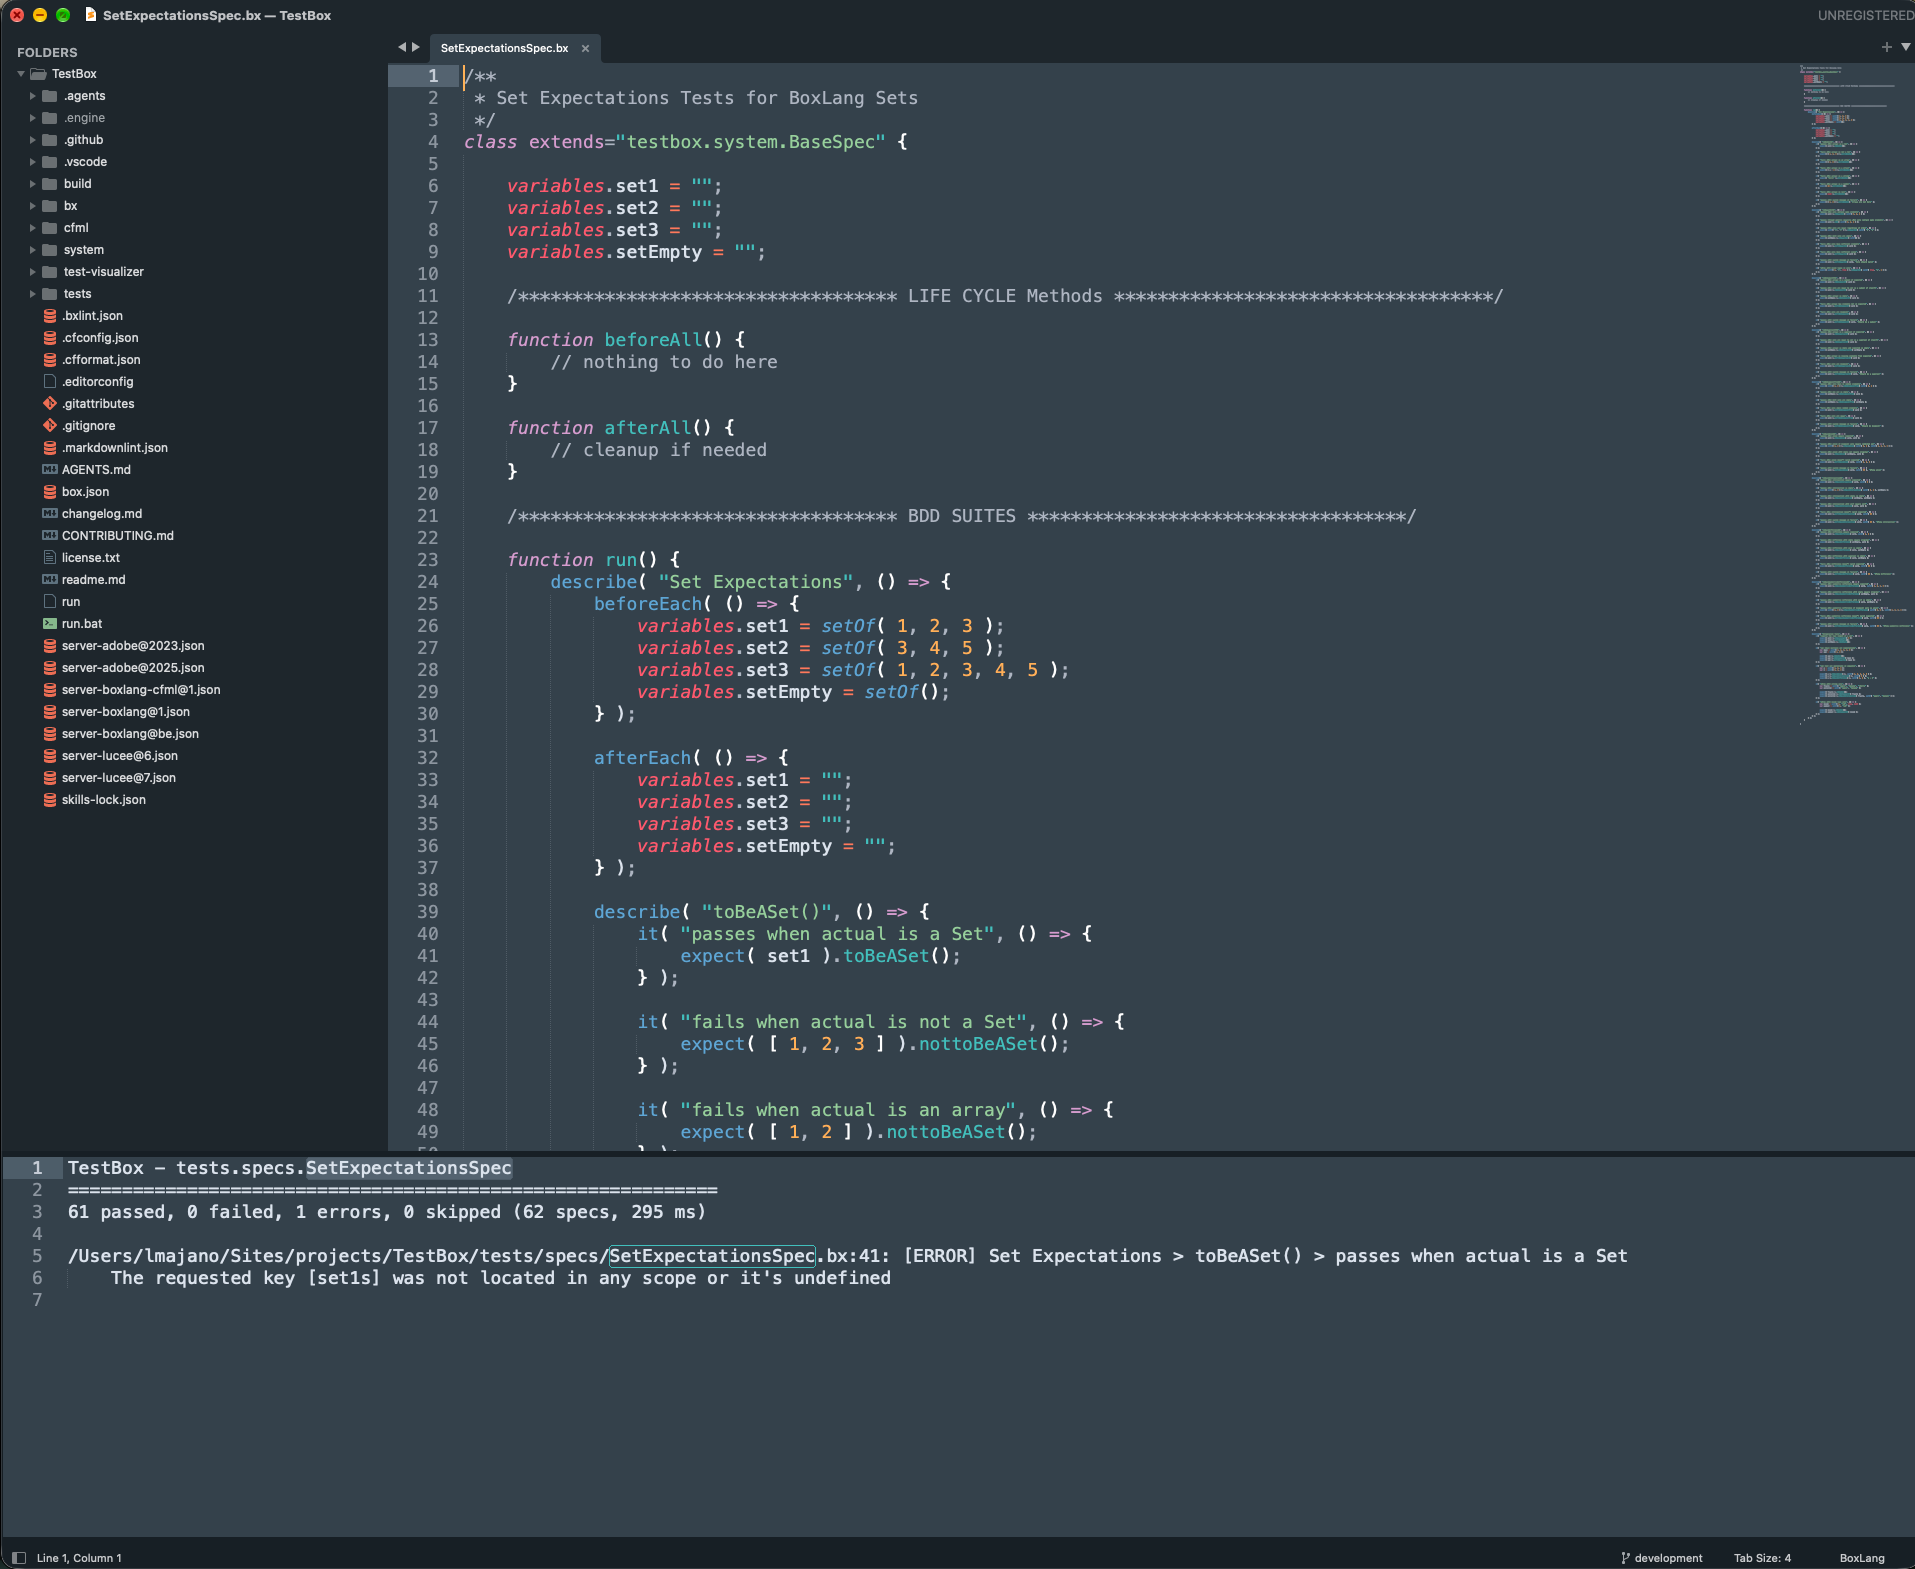Click the box.json file icon
Image resolution: width=1915 pixels, height=1569 pixels.
pos(50,492)
